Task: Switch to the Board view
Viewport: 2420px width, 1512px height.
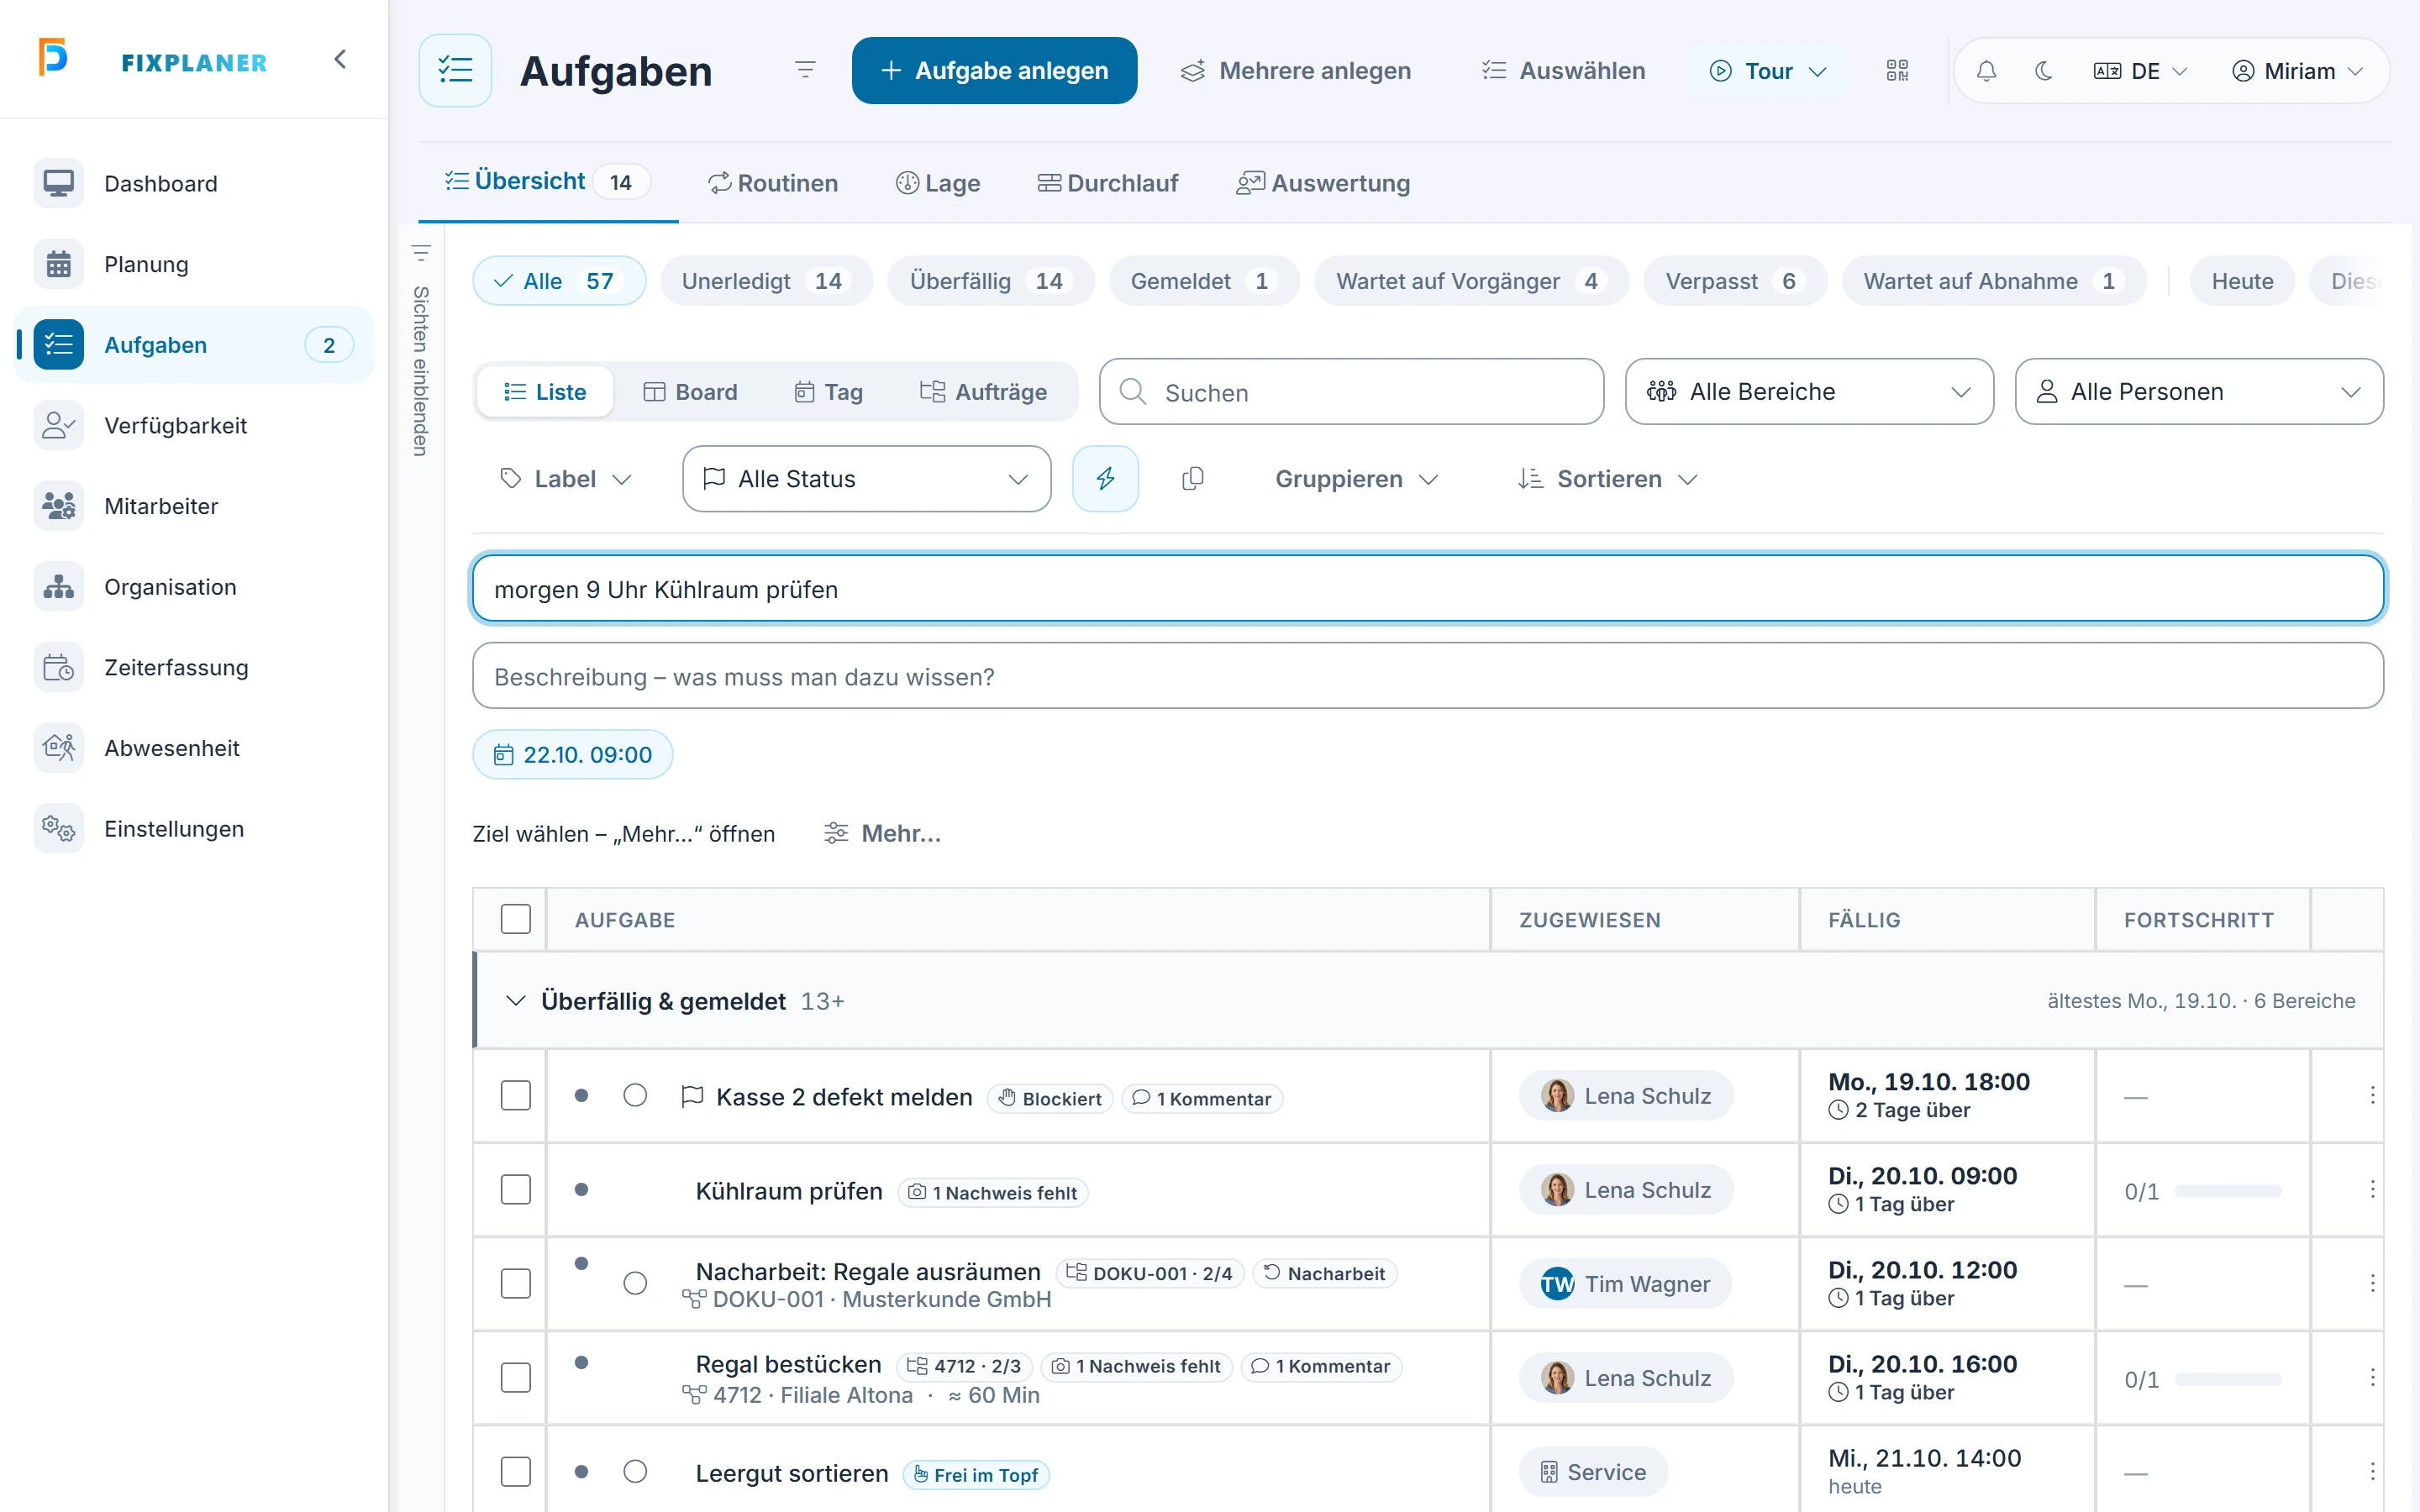Action: pyautogui.click(x=690, y=392)
